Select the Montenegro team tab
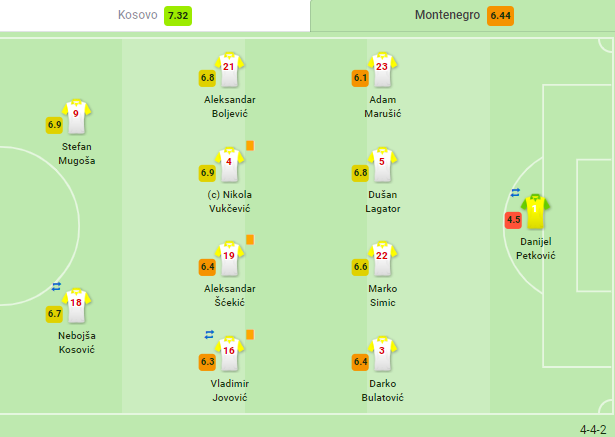Image resolution: width=615 pixels, height=437 pixels. (463, 16)
